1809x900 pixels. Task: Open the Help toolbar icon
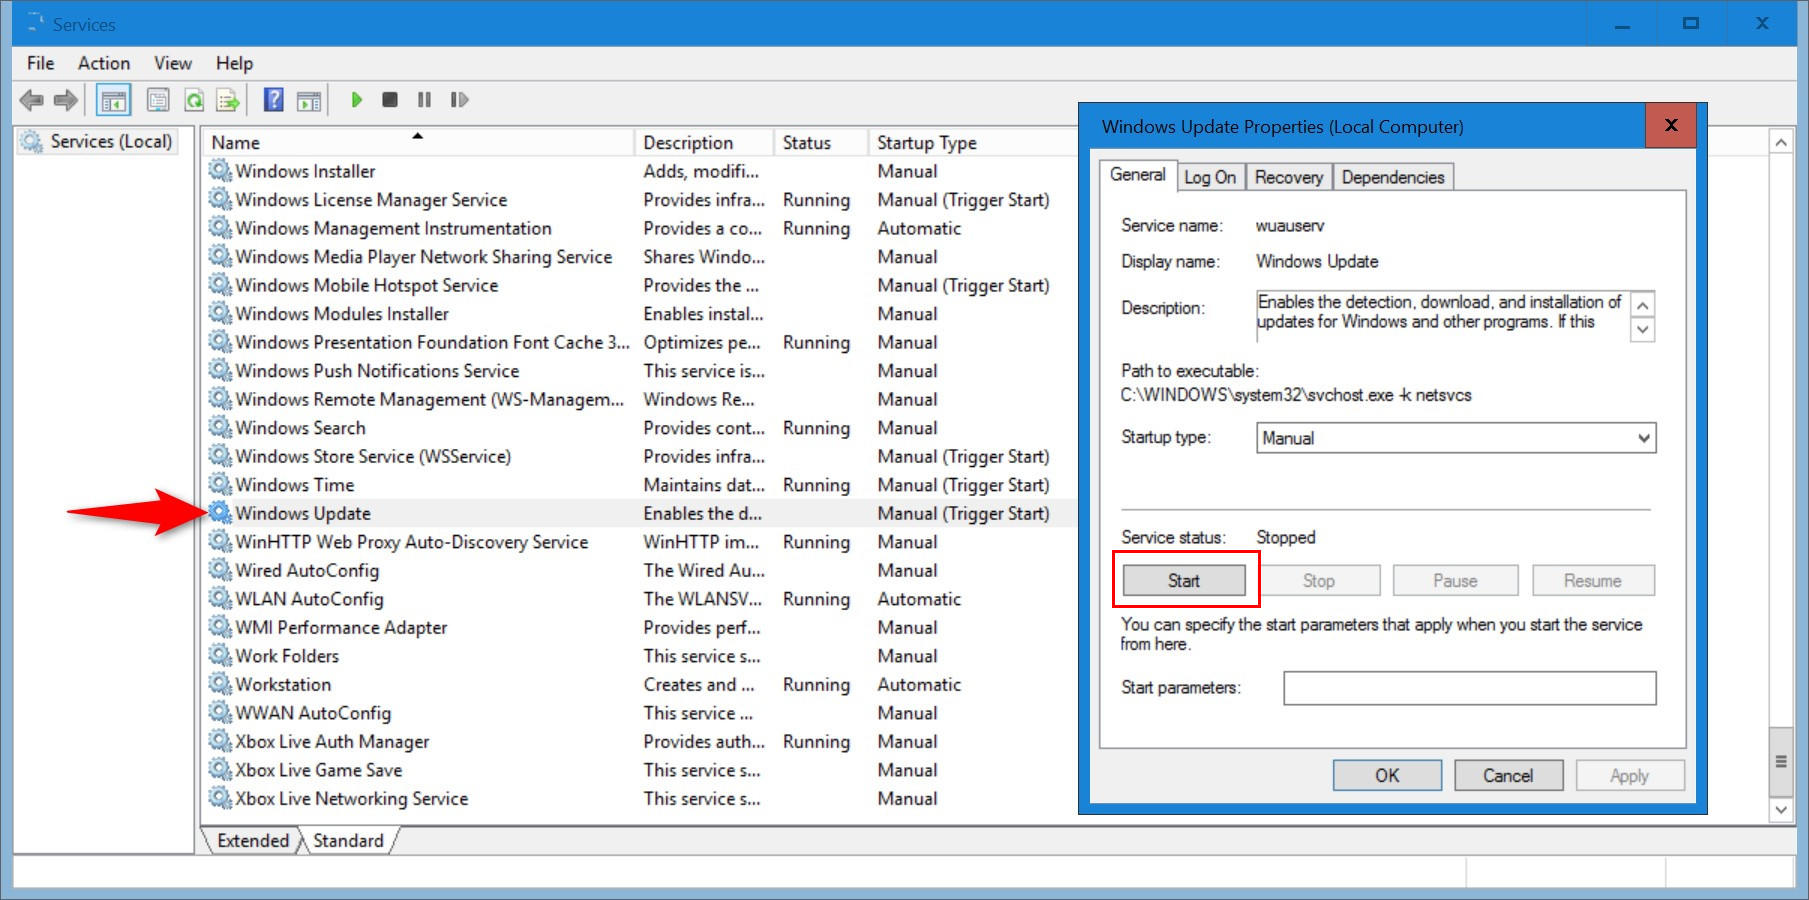coord(273,100)
